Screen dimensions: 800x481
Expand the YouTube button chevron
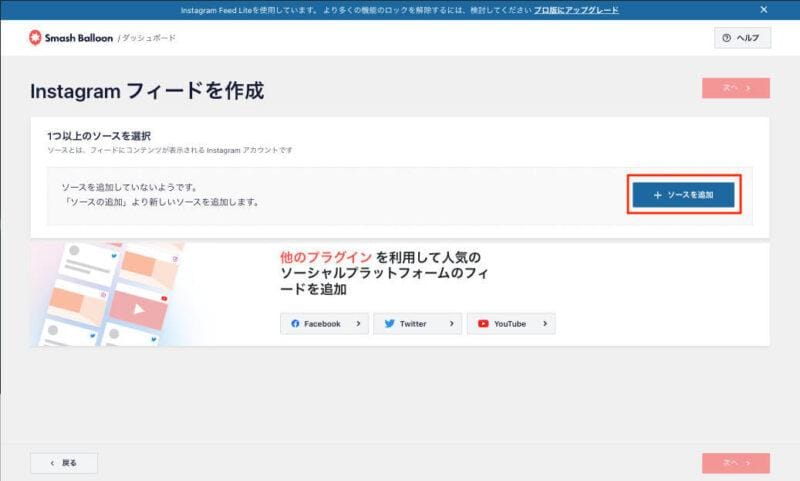point(545,324)
